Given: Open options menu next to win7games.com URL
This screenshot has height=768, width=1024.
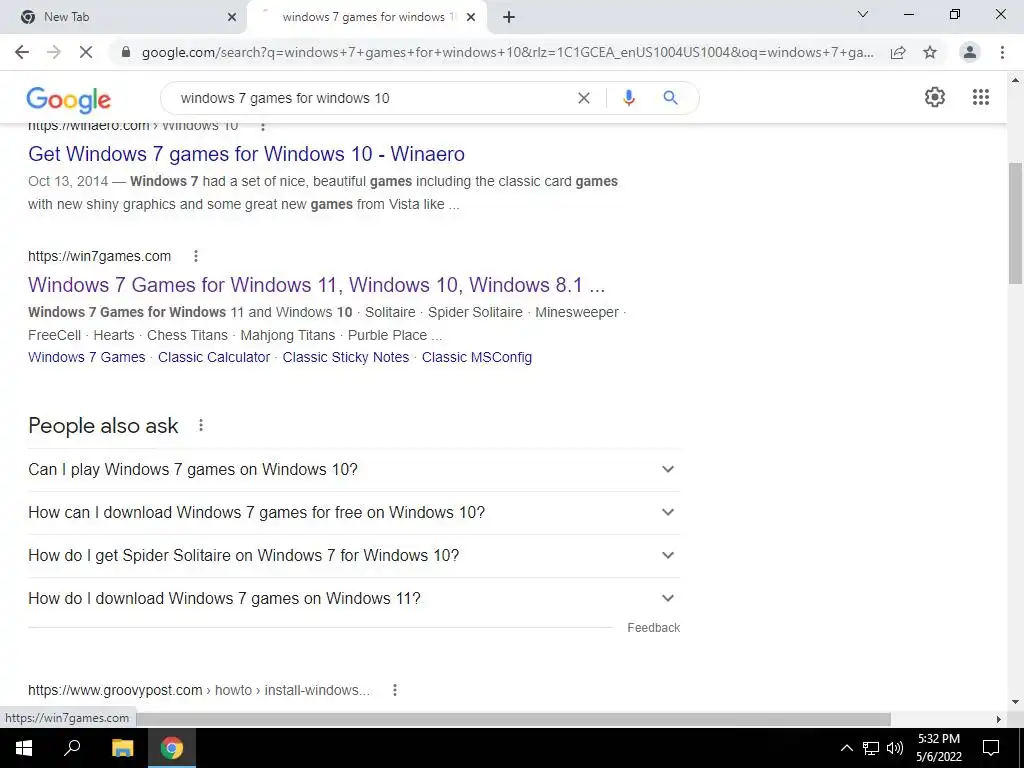Looking at the screenshot, I should click(x=196, y=256).
